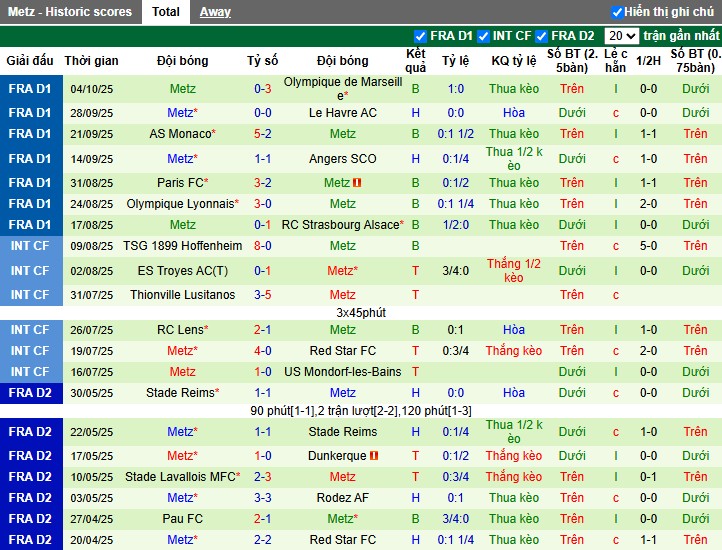Click Metz - Historic scores title
The width and height of the screenshot is (722, 550).
pos(70,12)
